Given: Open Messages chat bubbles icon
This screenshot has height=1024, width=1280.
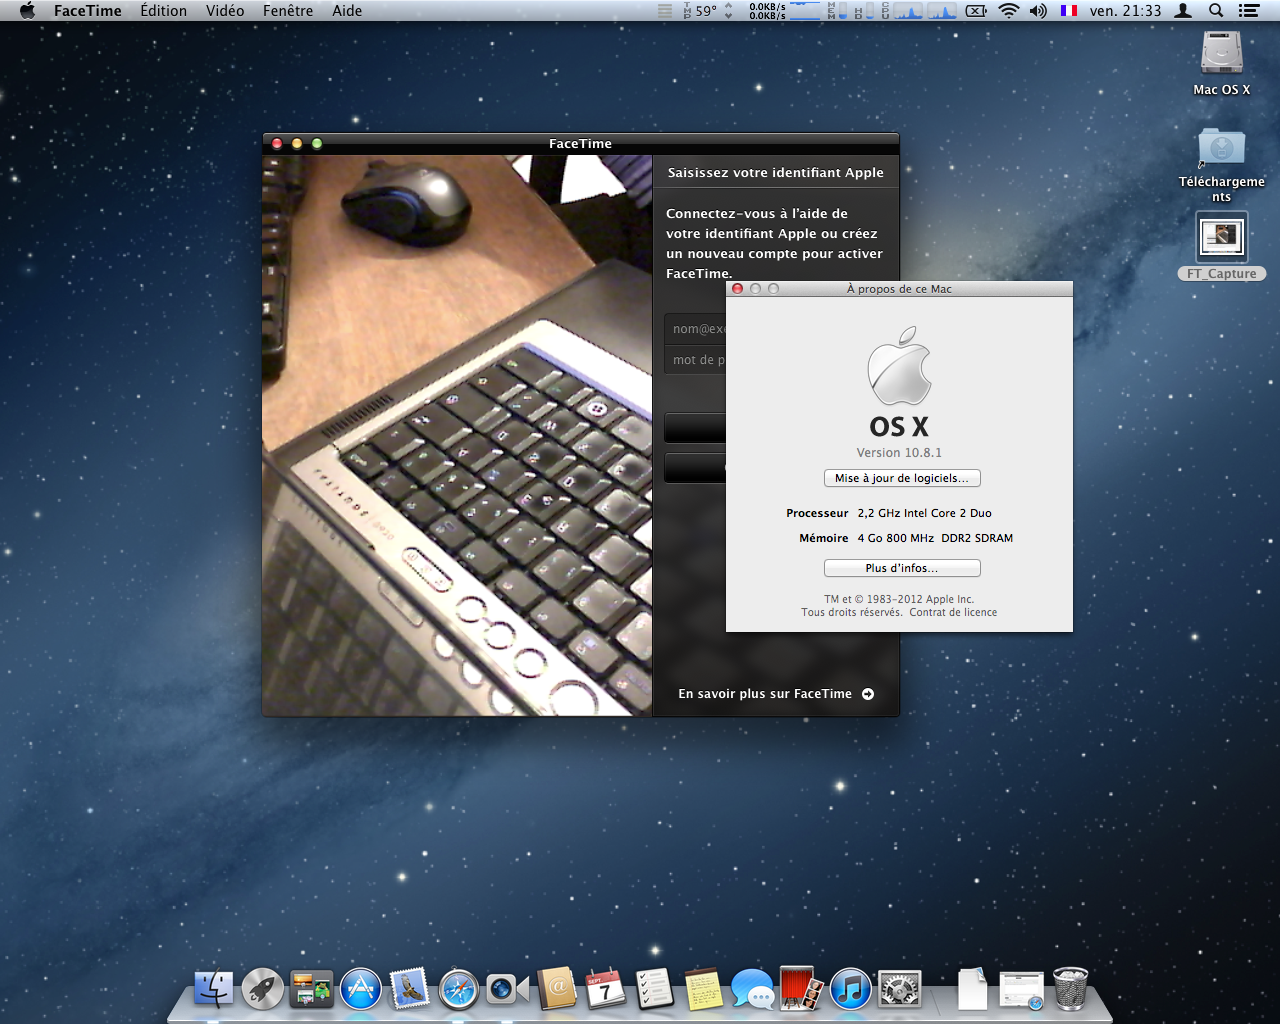Looking at the screenshot, I should (x=752, y=989).
